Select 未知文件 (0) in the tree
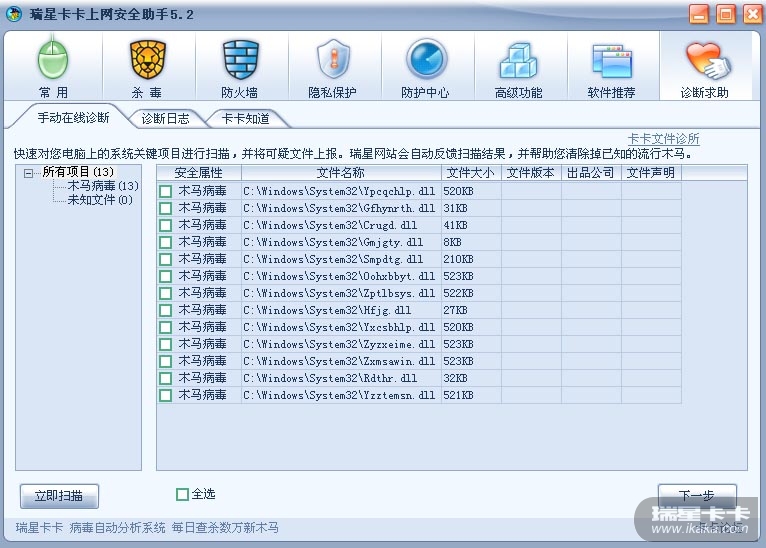Screen dimensions: 766x548 pyautogui.click(x=100, y=200)
